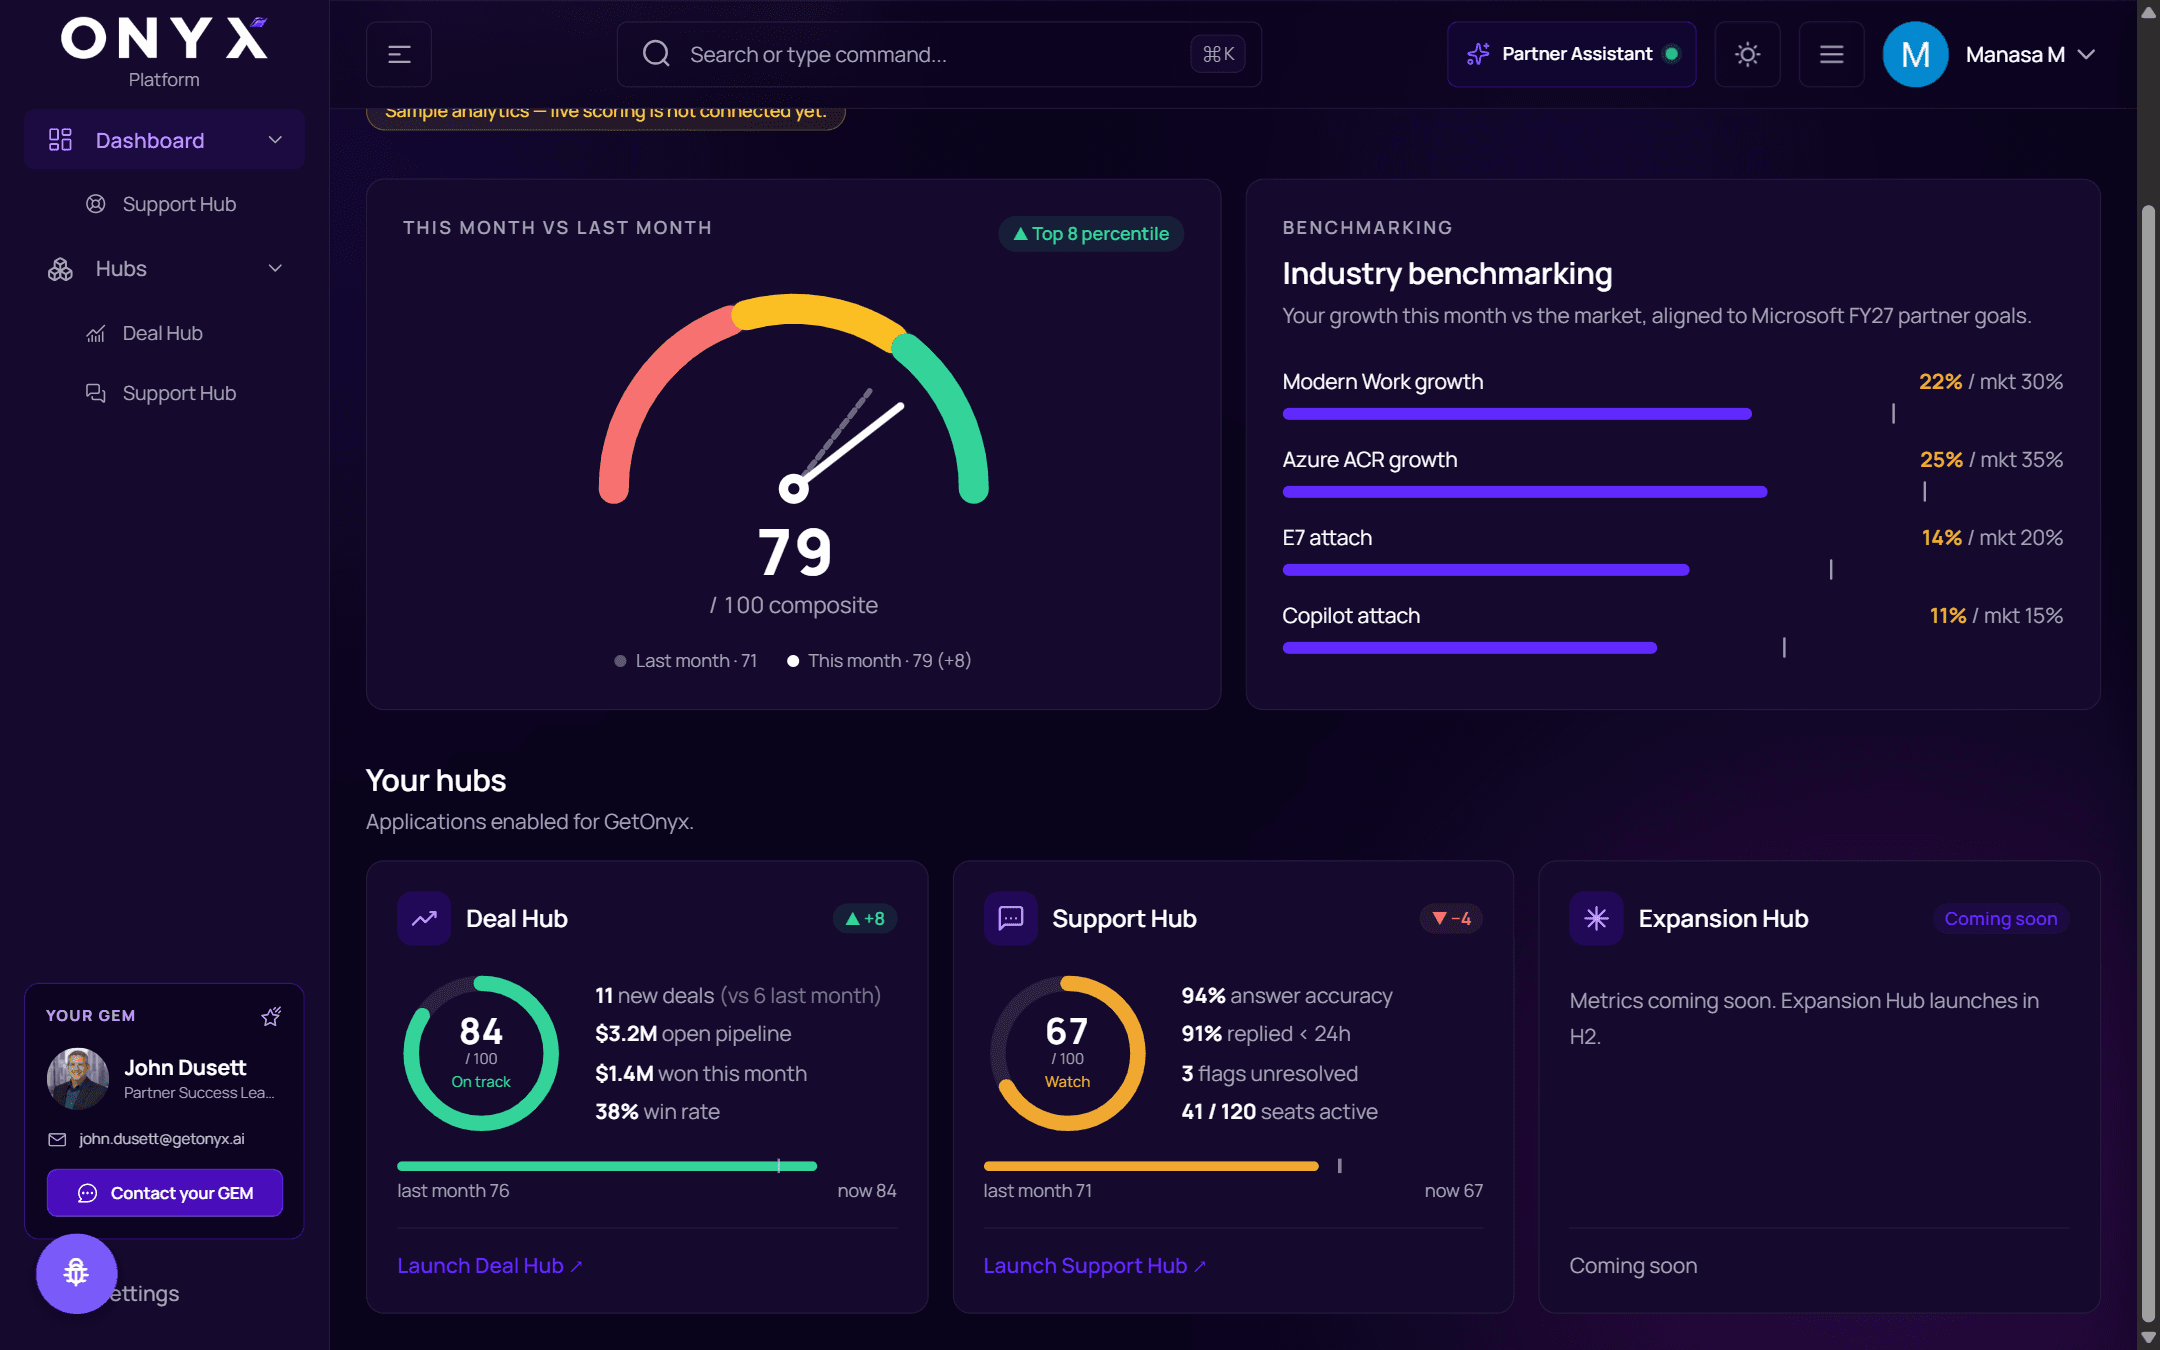
Task: Click the search magnifier icon
Action: coord(656,54)
